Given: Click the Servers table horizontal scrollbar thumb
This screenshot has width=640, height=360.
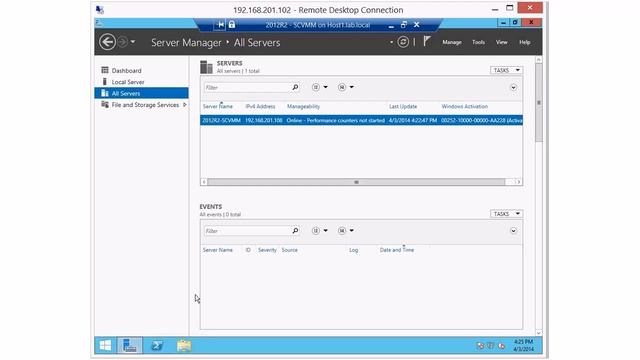Looking at the screenshot, I should (356, 182).
